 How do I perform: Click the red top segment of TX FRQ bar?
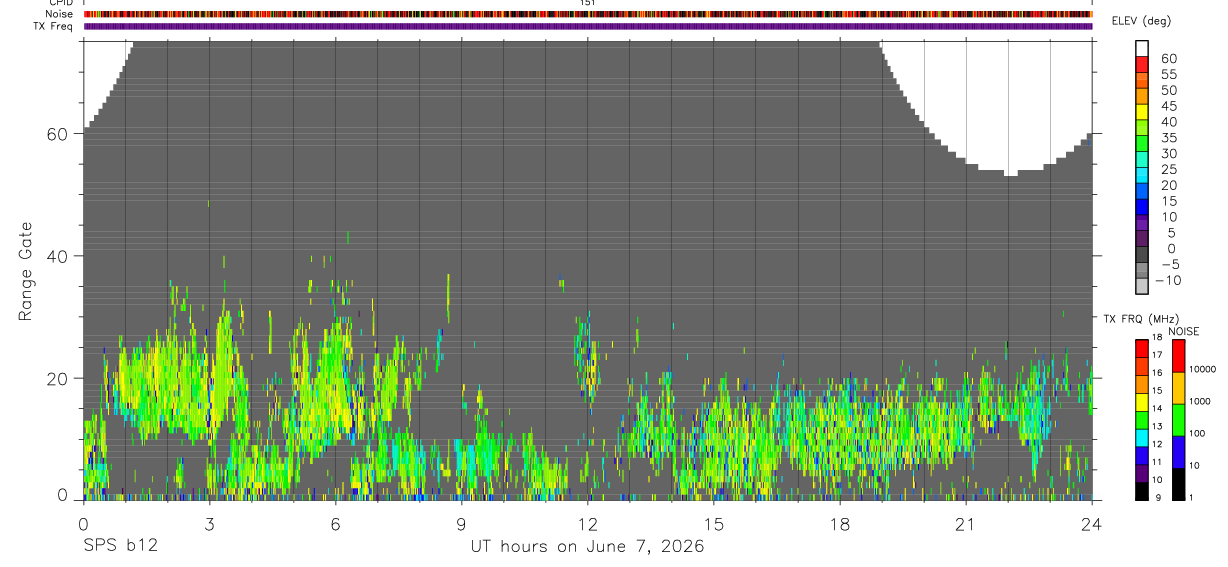coord(1142,348)
